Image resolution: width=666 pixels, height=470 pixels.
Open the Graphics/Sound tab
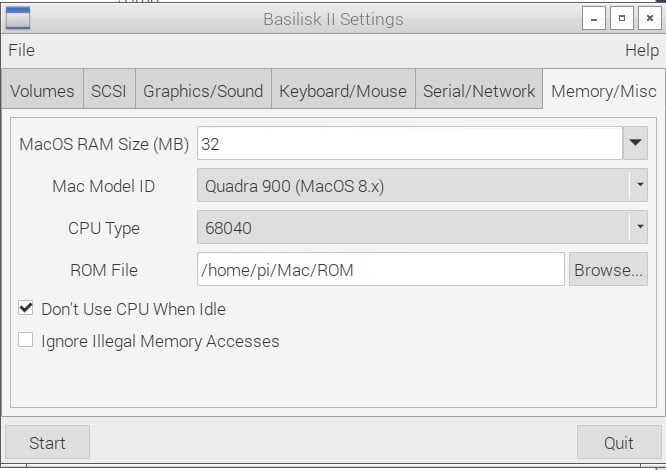coord(203,91)
